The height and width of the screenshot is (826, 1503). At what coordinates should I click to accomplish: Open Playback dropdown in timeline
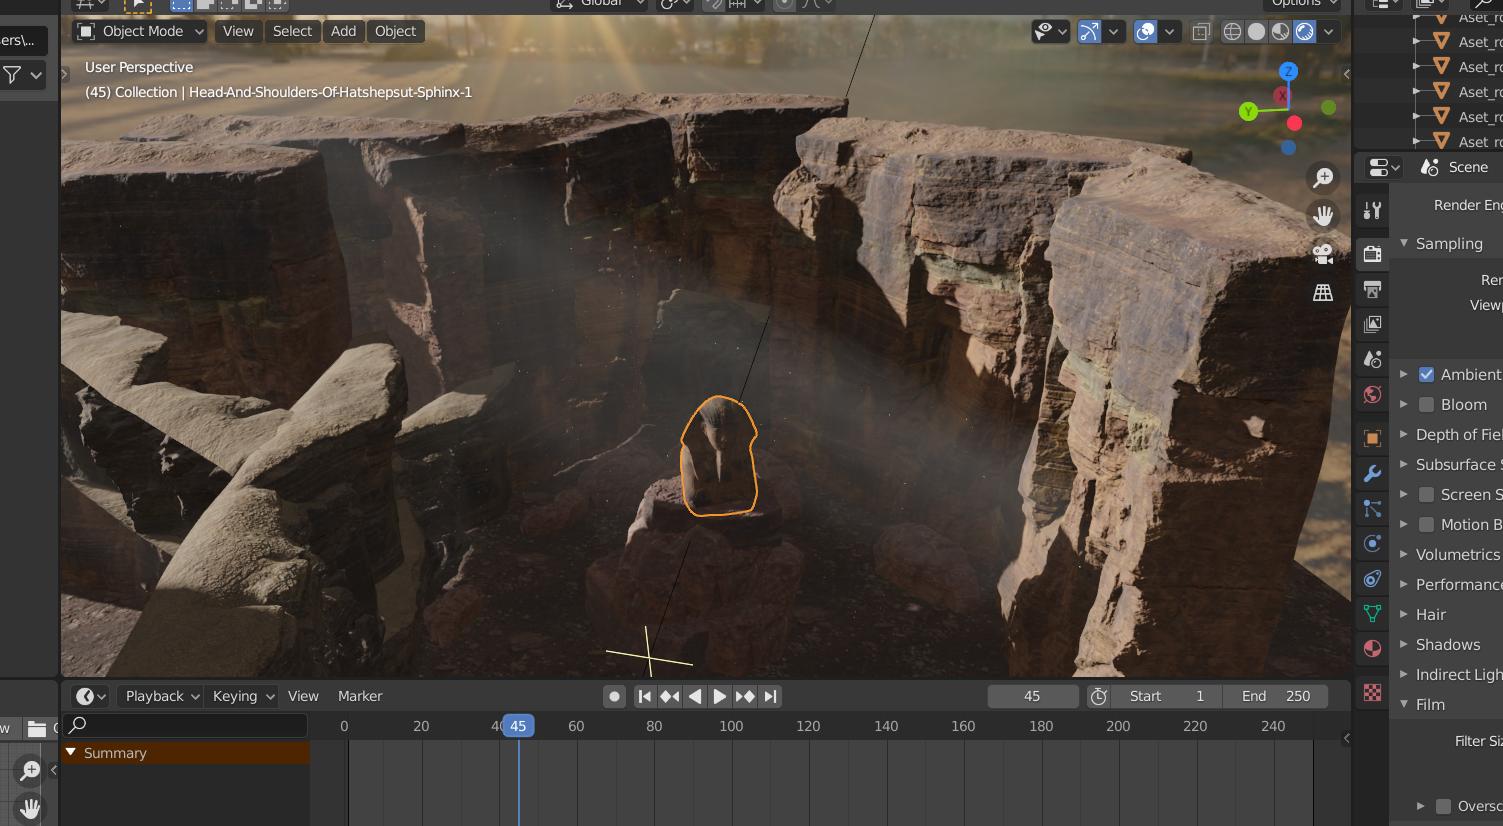161,696
